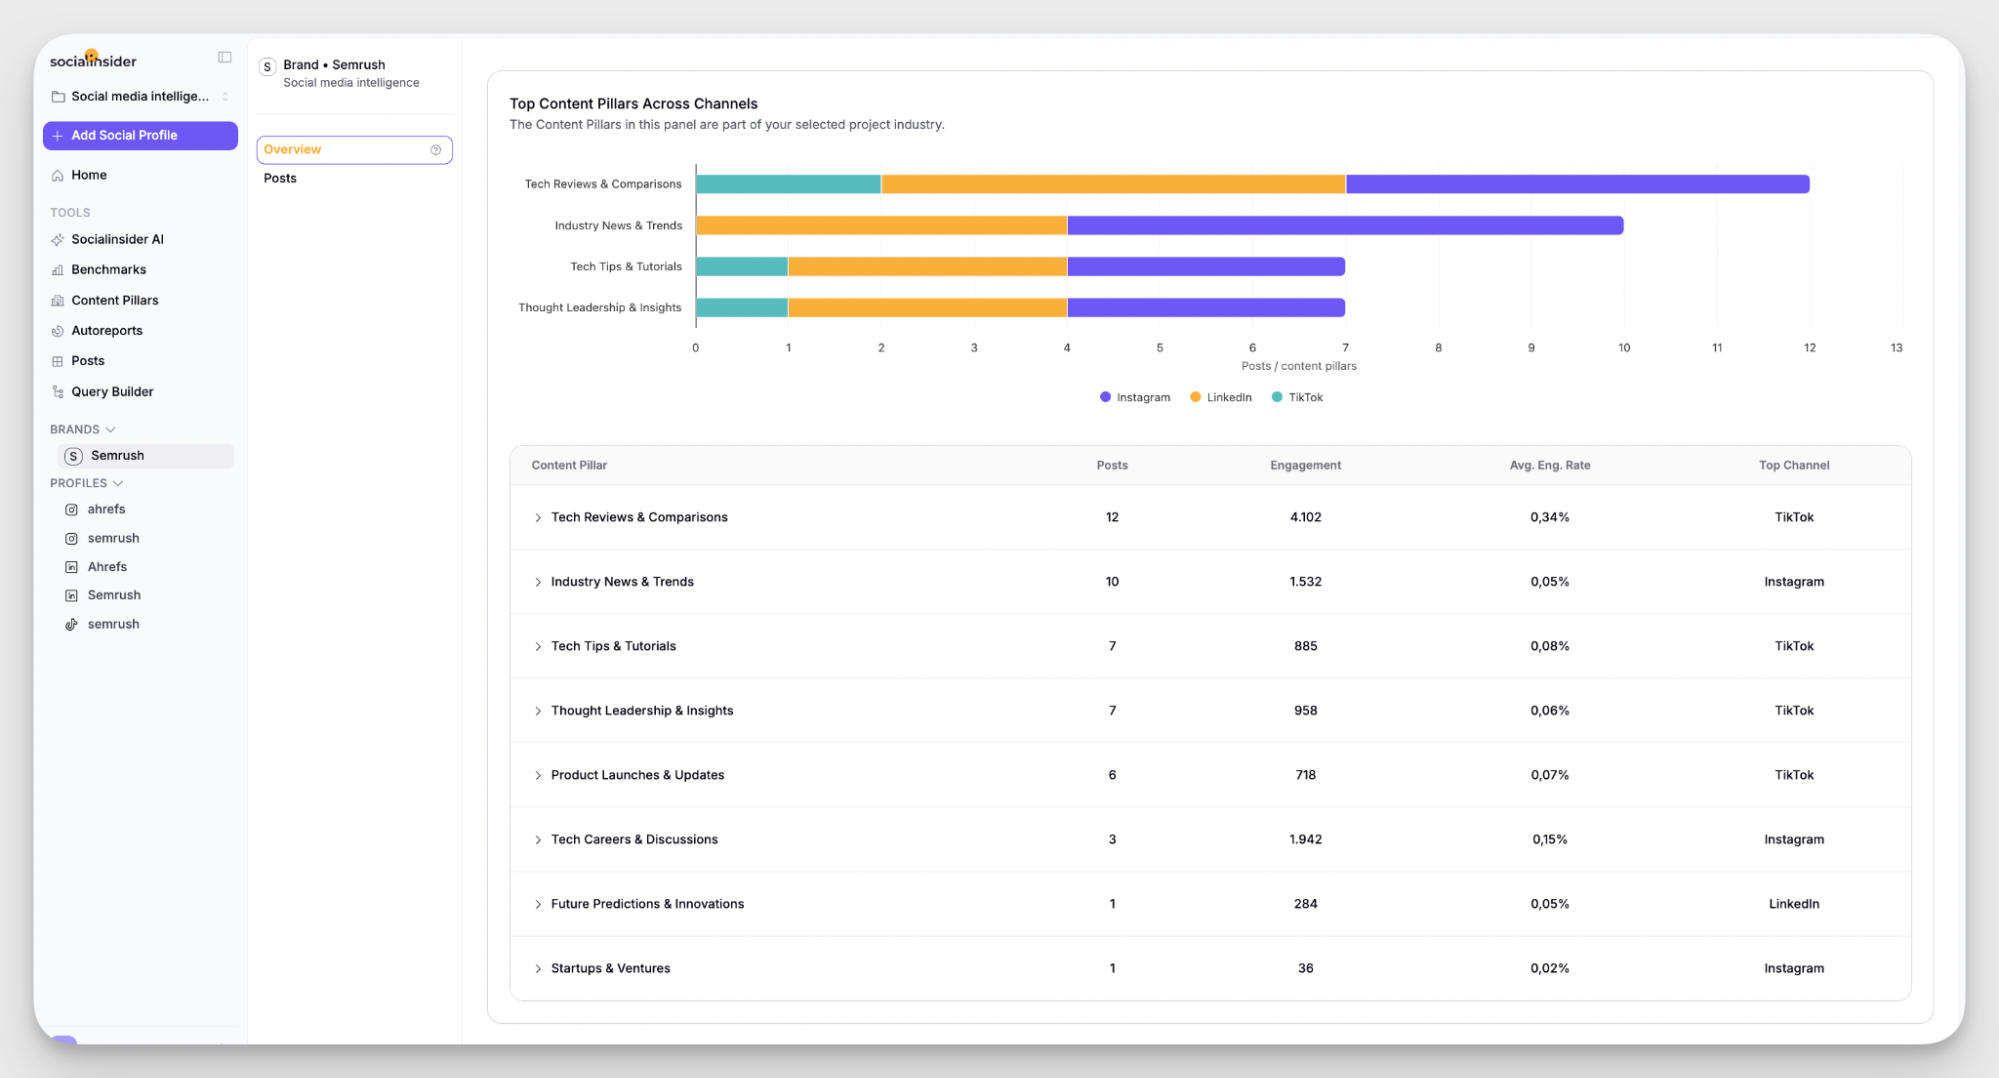This screenshot has height=1078, width=1999.
Task: Expand the Tech Tips & Tutorials row
Action: click(538, 647)
